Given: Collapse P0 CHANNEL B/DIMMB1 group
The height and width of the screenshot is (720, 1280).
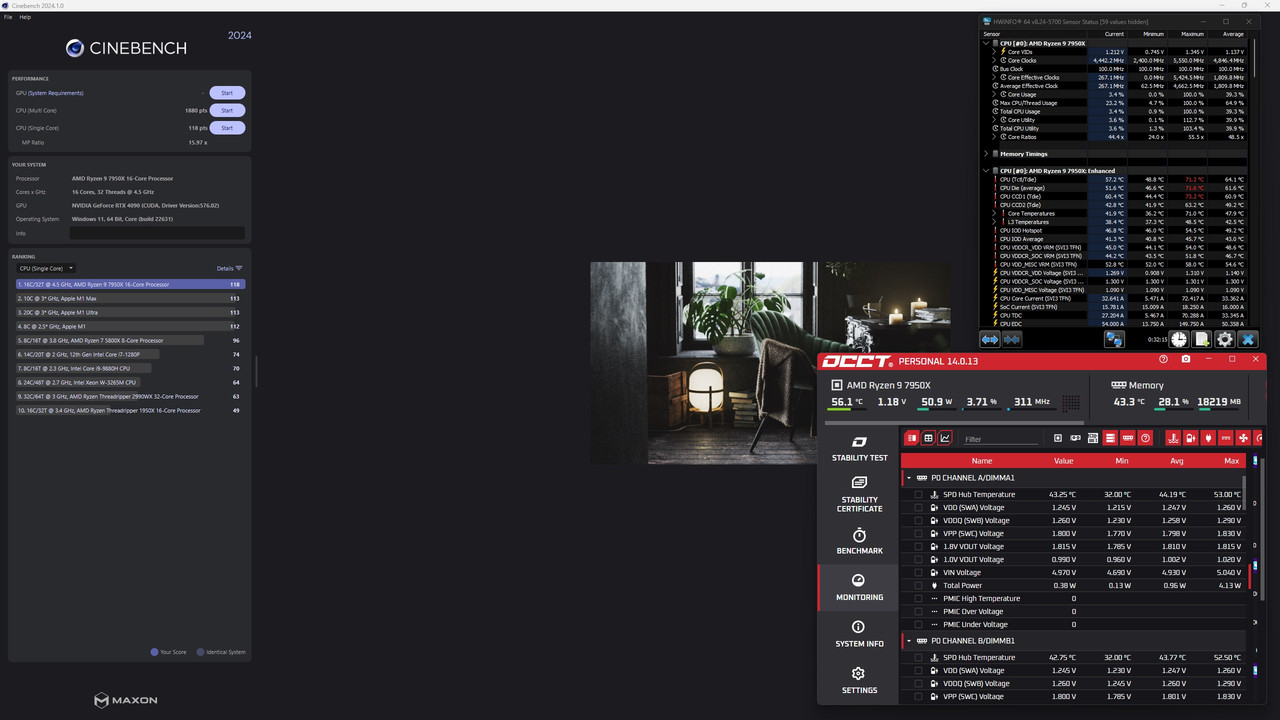Looking at the screenshot, I should pos(909,640).
